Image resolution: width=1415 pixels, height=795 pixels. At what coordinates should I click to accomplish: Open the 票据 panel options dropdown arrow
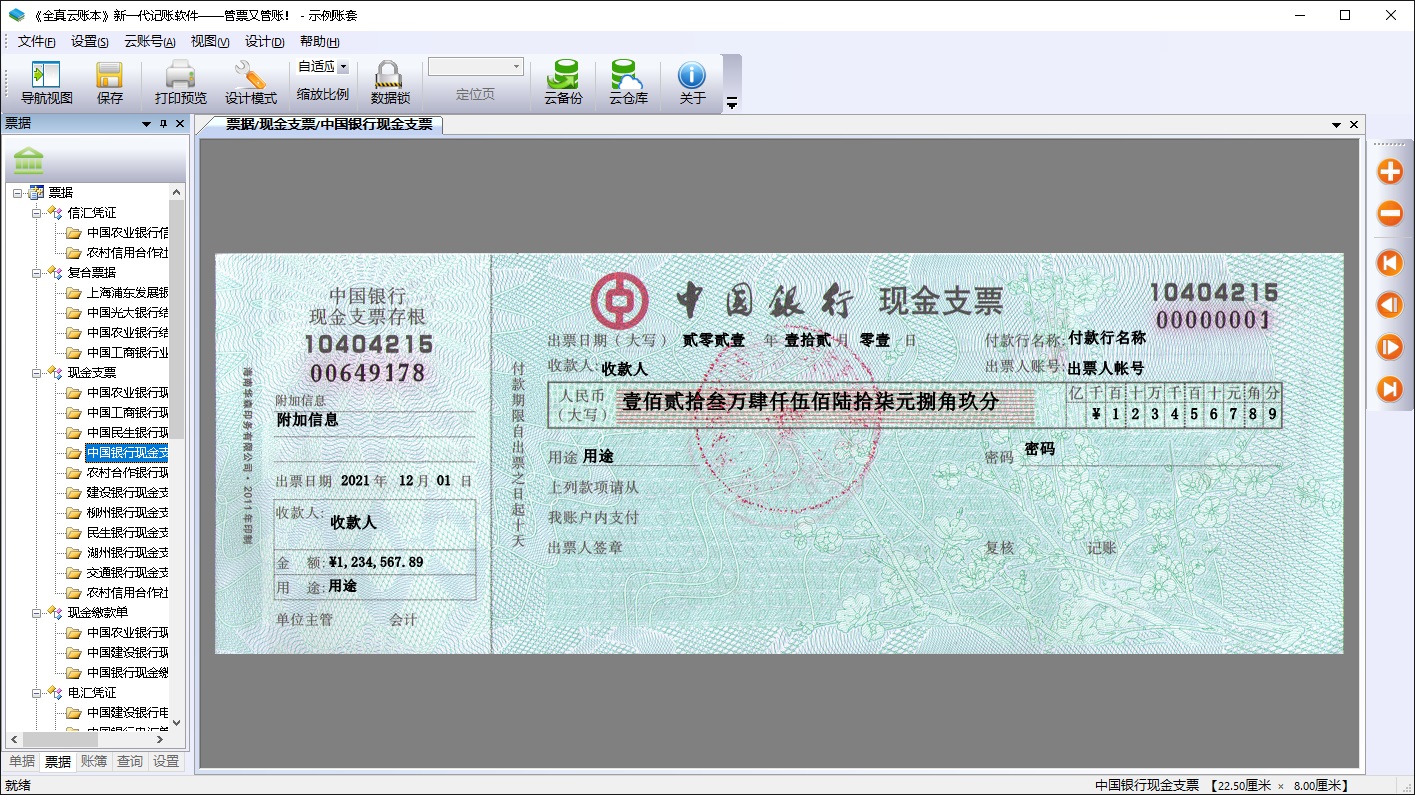click(x=146, y=124)
